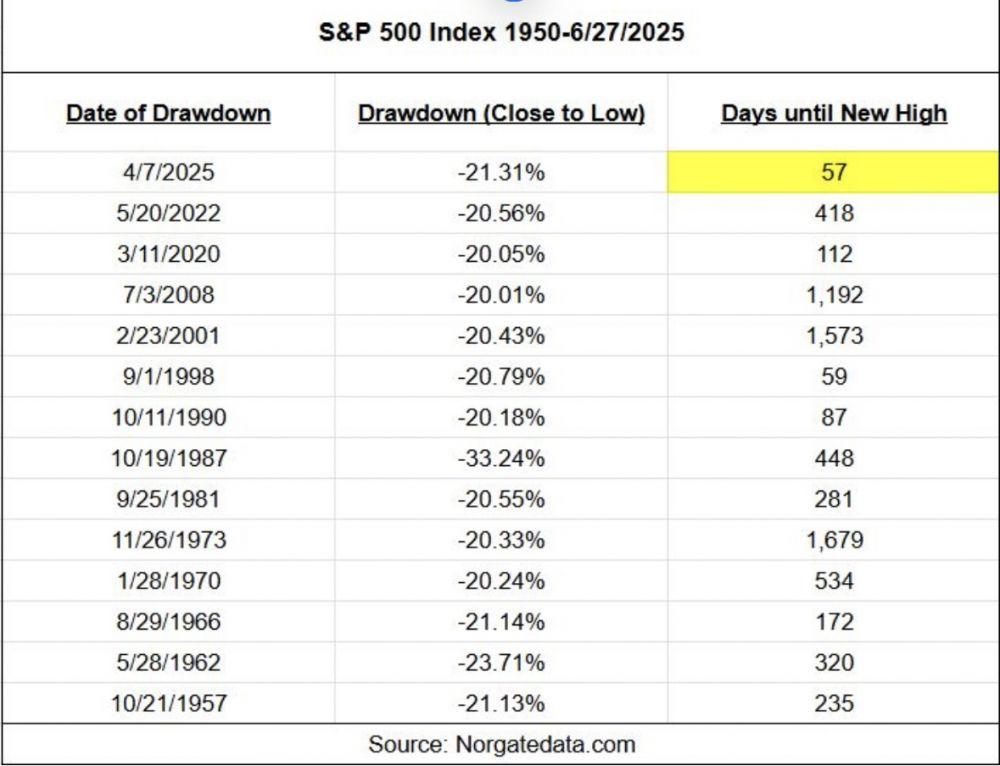
Task: Select the -21.14% drawdown cell
Action: pyautogui.click(x=501, y=623)
